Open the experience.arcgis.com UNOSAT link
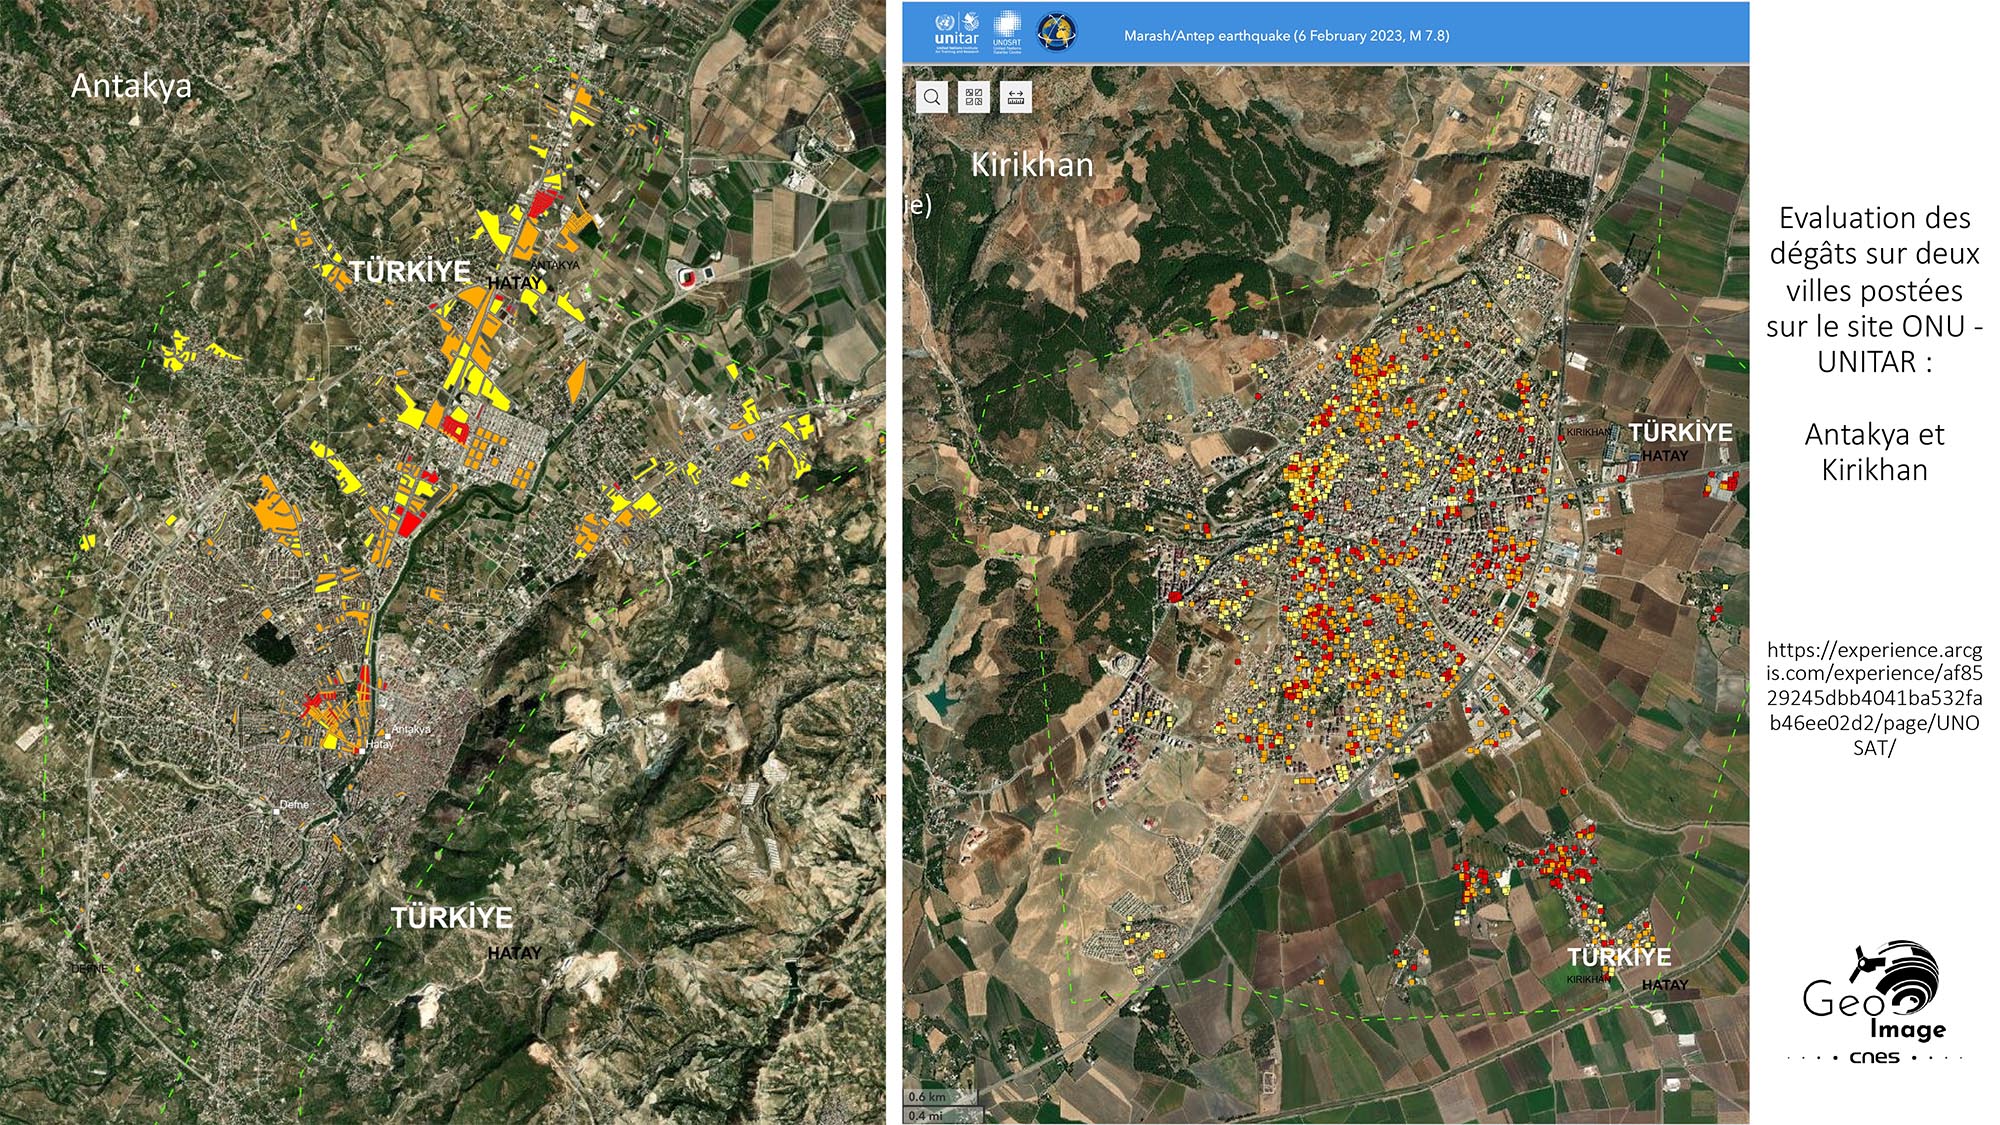 point(1874,698)
